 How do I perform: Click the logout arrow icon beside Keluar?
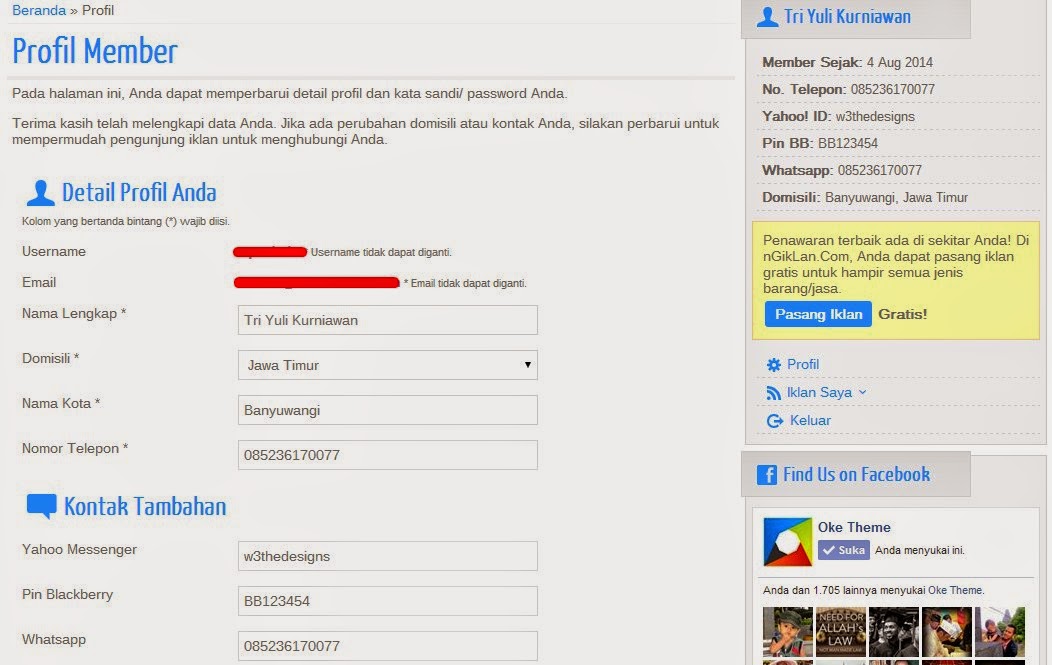[774, 421]
